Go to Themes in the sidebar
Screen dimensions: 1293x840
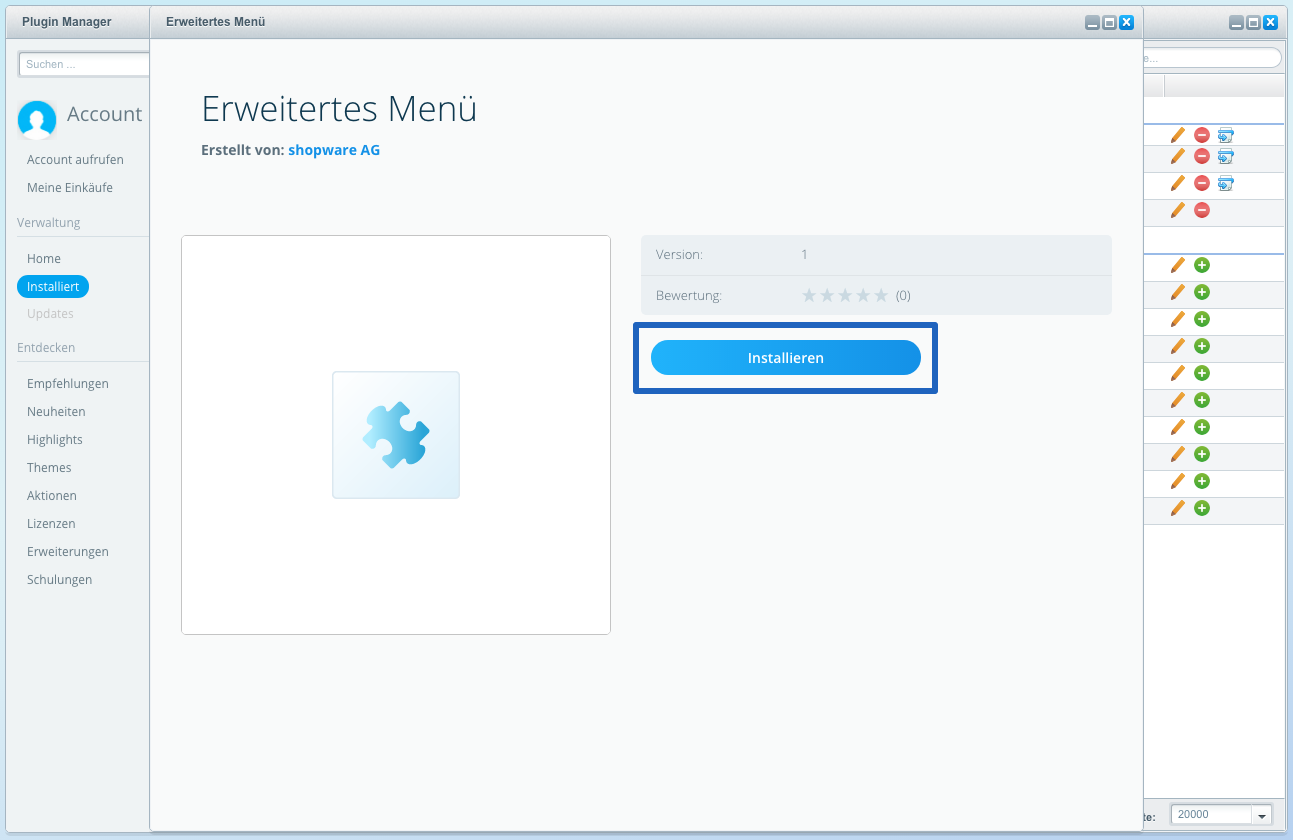pos(49,468)
